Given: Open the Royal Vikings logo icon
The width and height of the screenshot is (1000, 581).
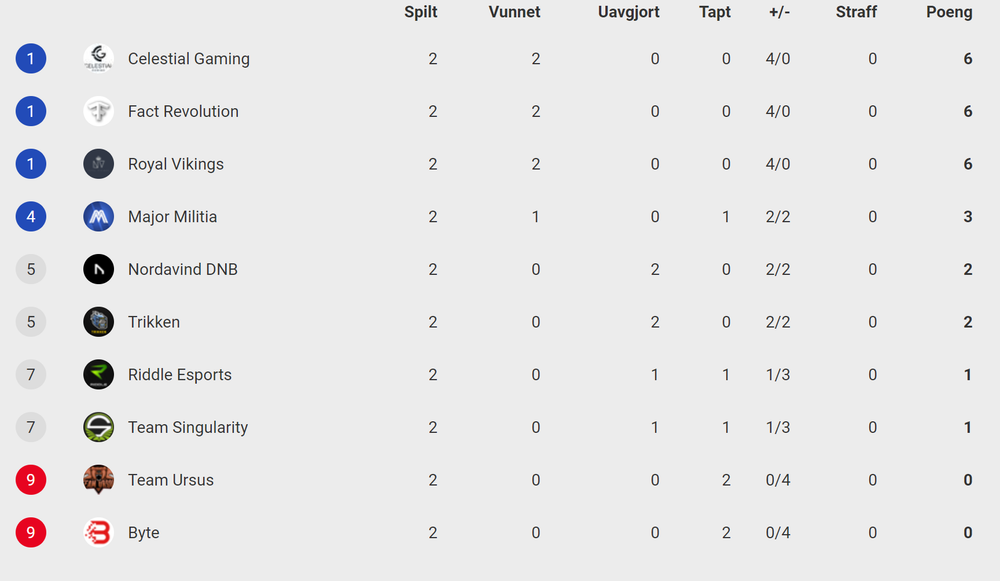Looking at the screenshot, I should point(98,164).
